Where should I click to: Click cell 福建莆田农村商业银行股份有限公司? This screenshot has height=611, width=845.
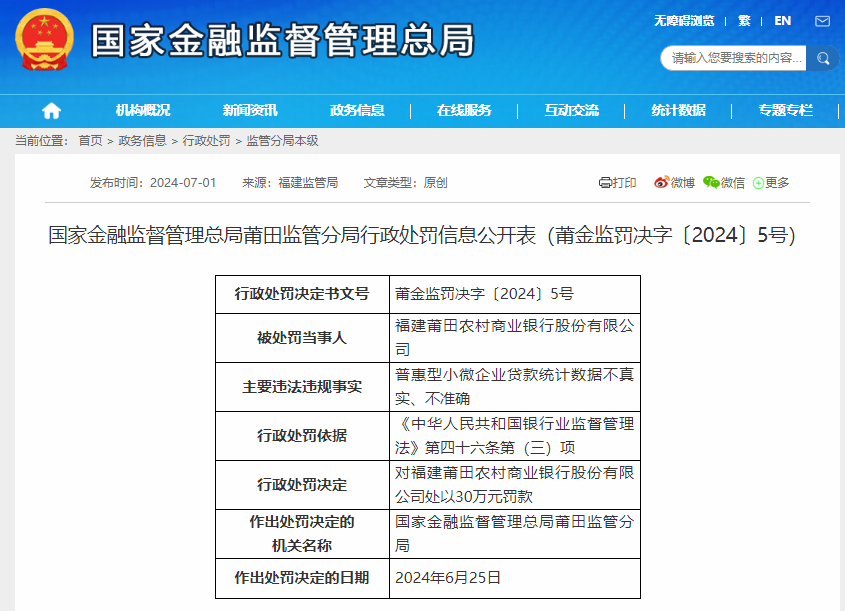coord(515,338)
